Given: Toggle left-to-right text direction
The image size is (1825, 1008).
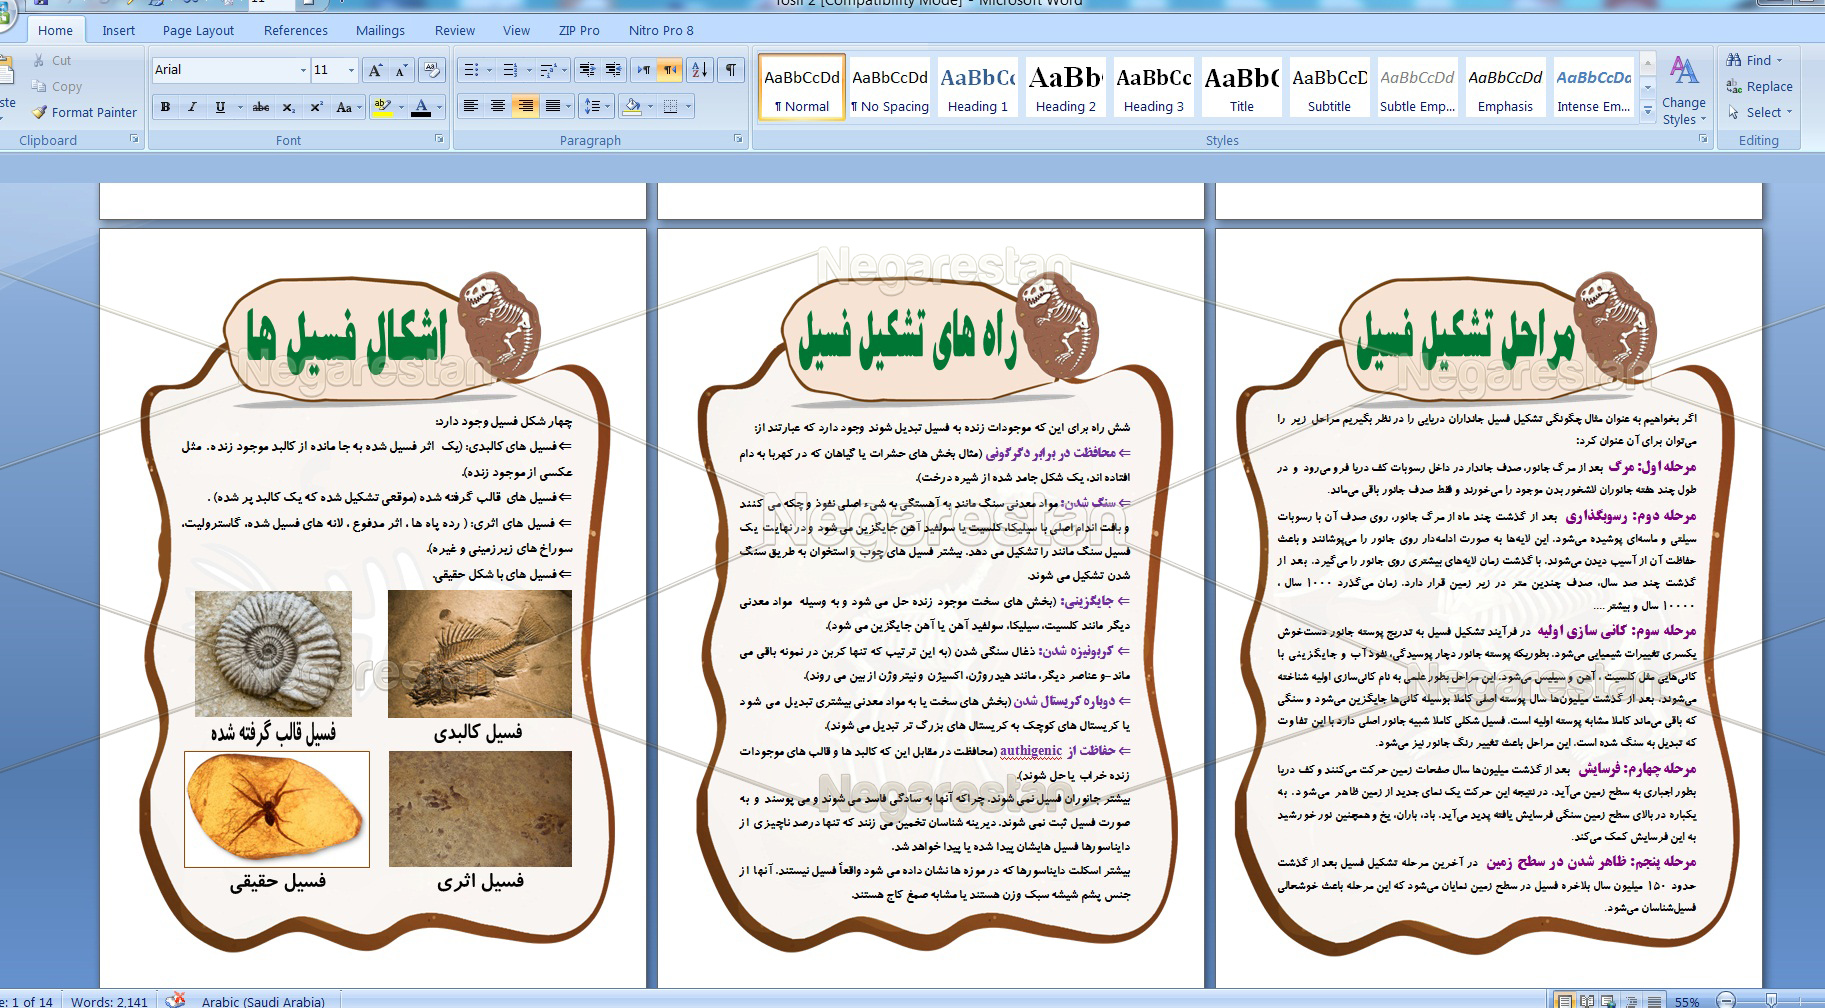Looking at the screenshot, I should (x=644, y=70).
